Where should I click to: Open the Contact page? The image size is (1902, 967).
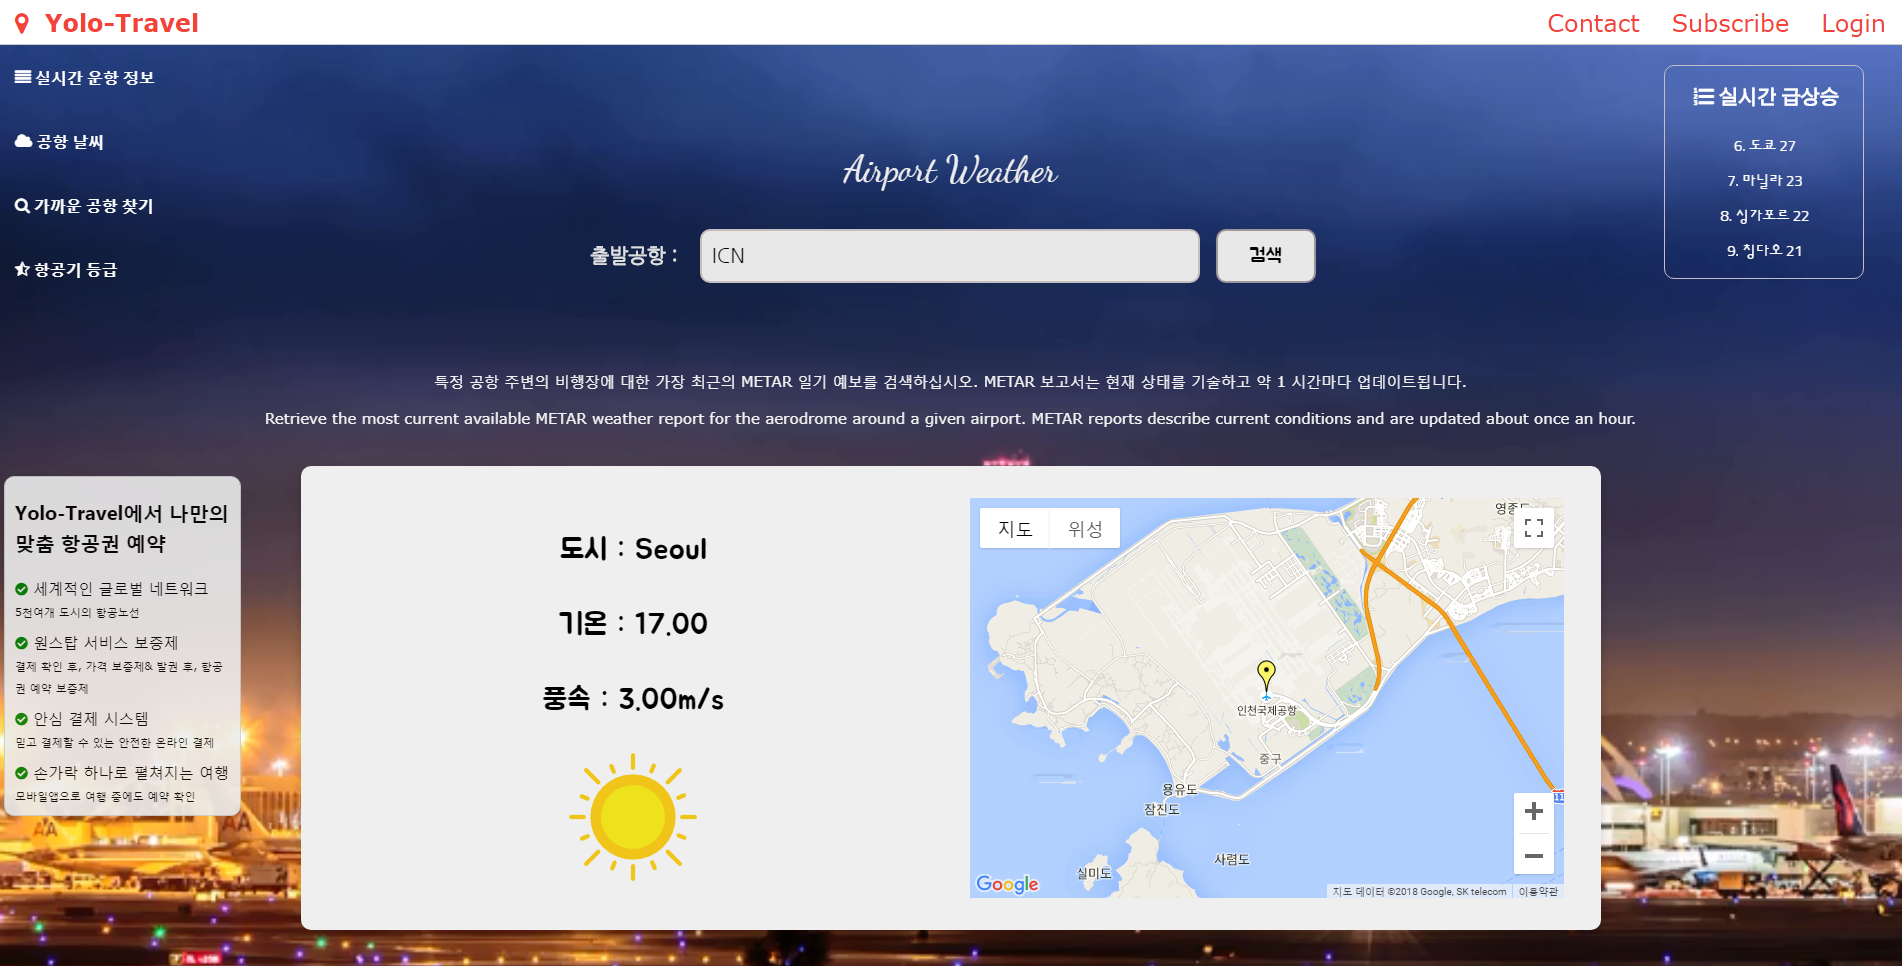pos(1593,23)
